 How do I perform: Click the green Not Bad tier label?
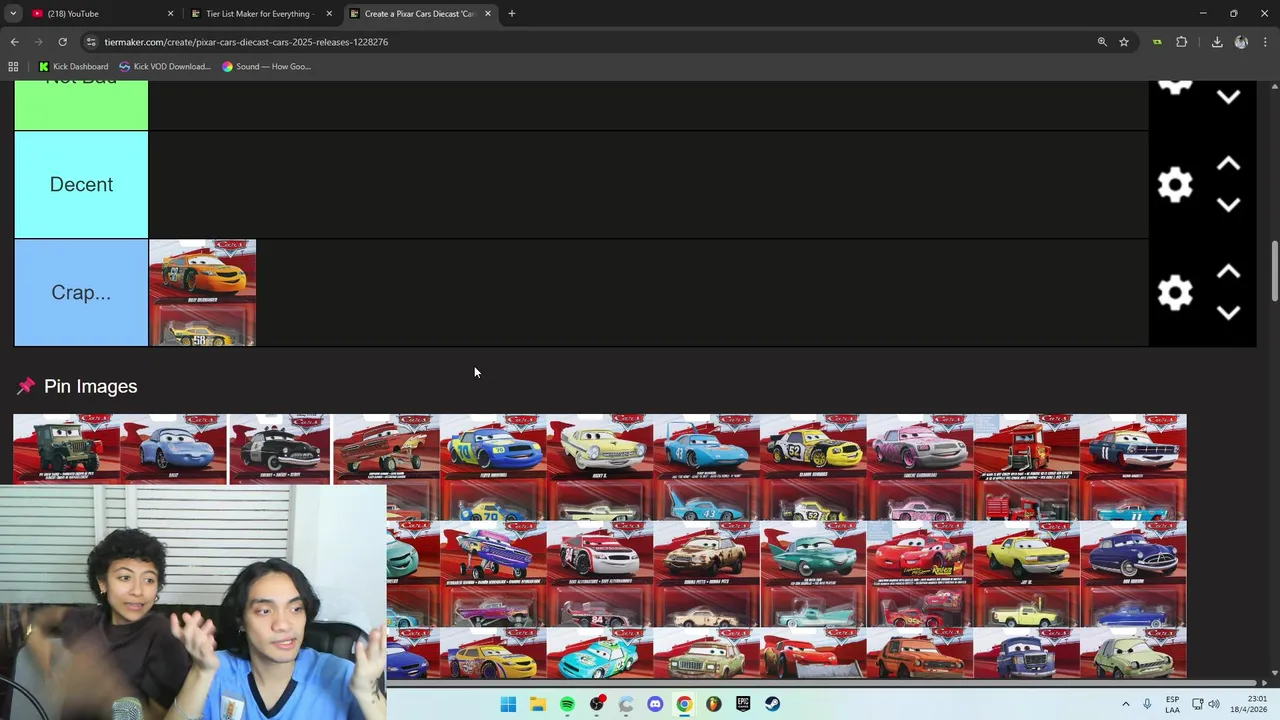coord(81,105)
